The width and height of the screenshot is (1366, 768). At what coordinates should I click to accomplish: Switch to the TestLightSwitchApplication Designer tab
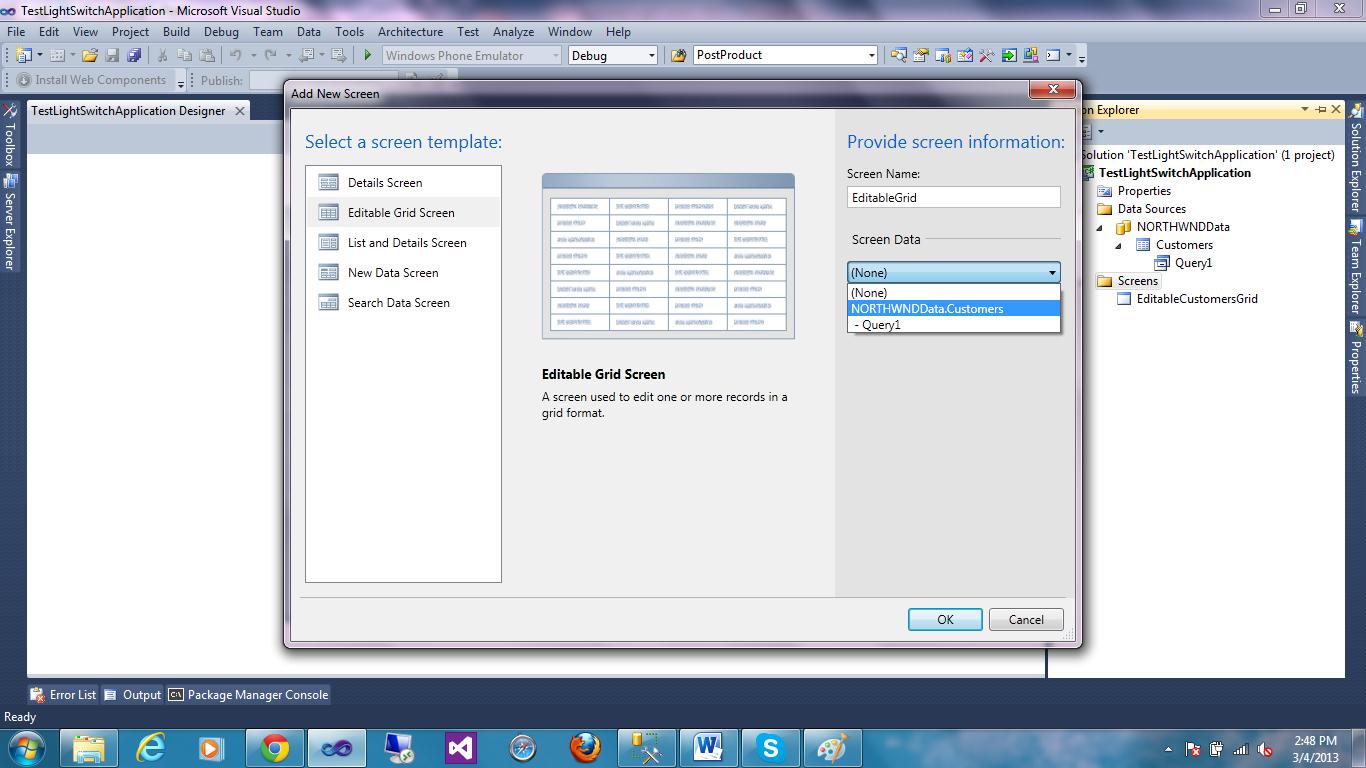tap(128, 111)
